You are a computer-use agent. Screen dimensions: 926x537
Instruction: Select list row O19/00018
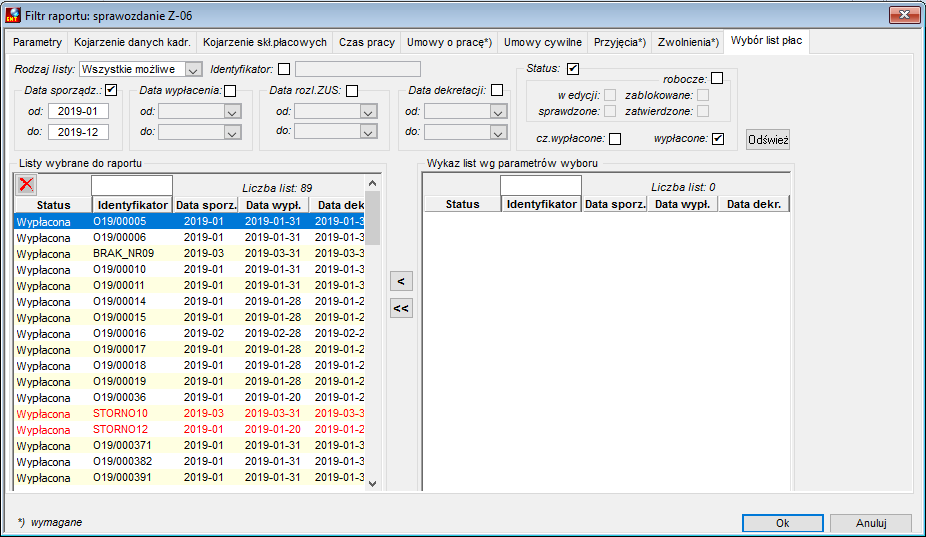click(190, 365)
